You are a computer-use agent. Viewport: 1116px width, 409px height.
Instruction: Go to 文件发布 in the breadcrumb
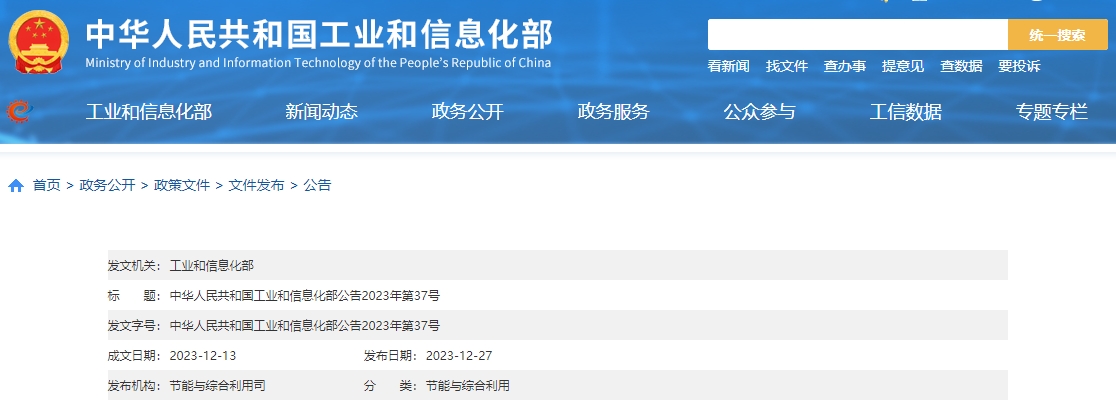(256, 185)
